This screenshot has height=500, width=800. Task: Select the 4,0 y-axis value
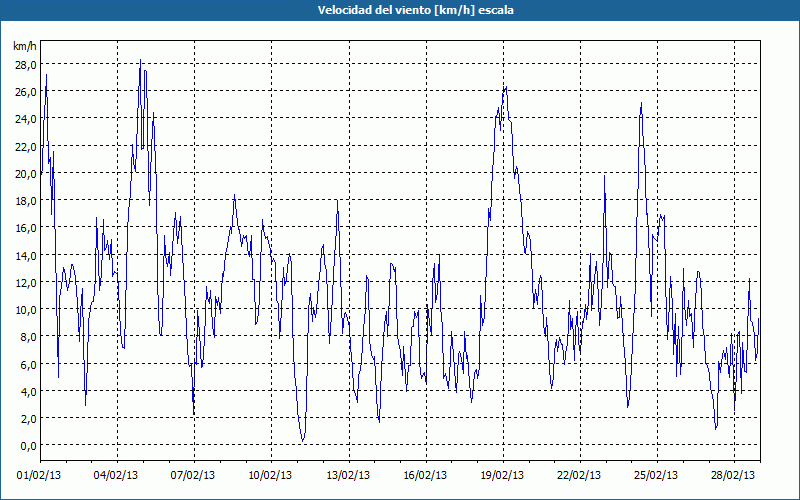point(28,391)
